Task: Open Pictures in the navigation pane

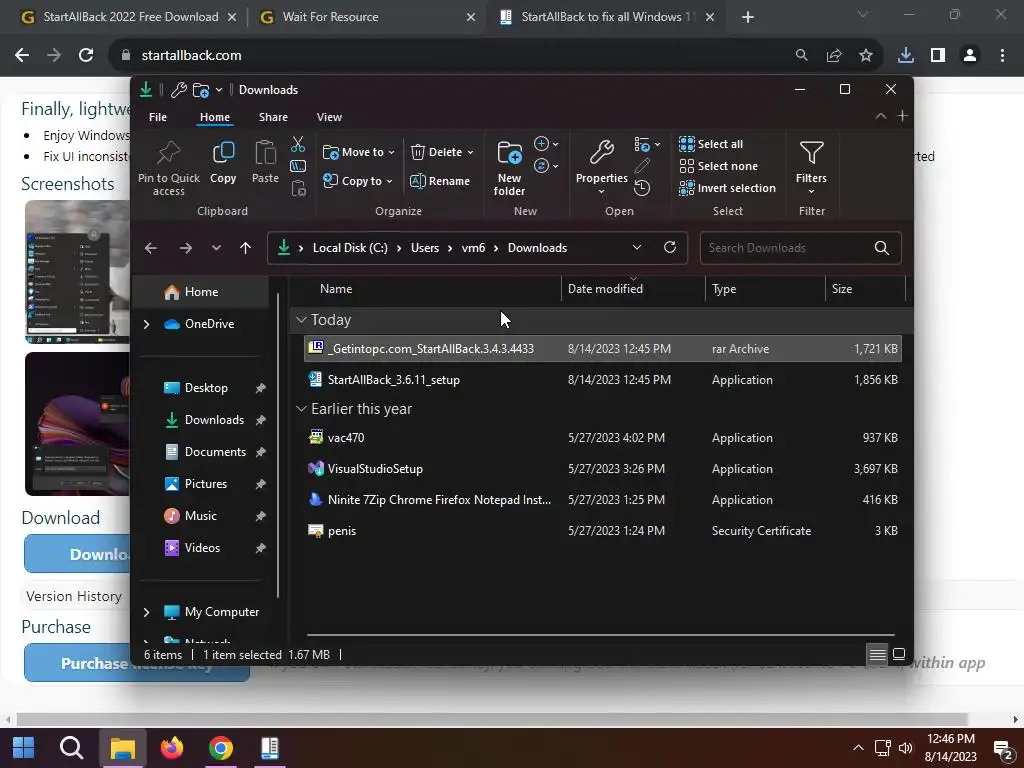Action: click(x=205, y=484)
